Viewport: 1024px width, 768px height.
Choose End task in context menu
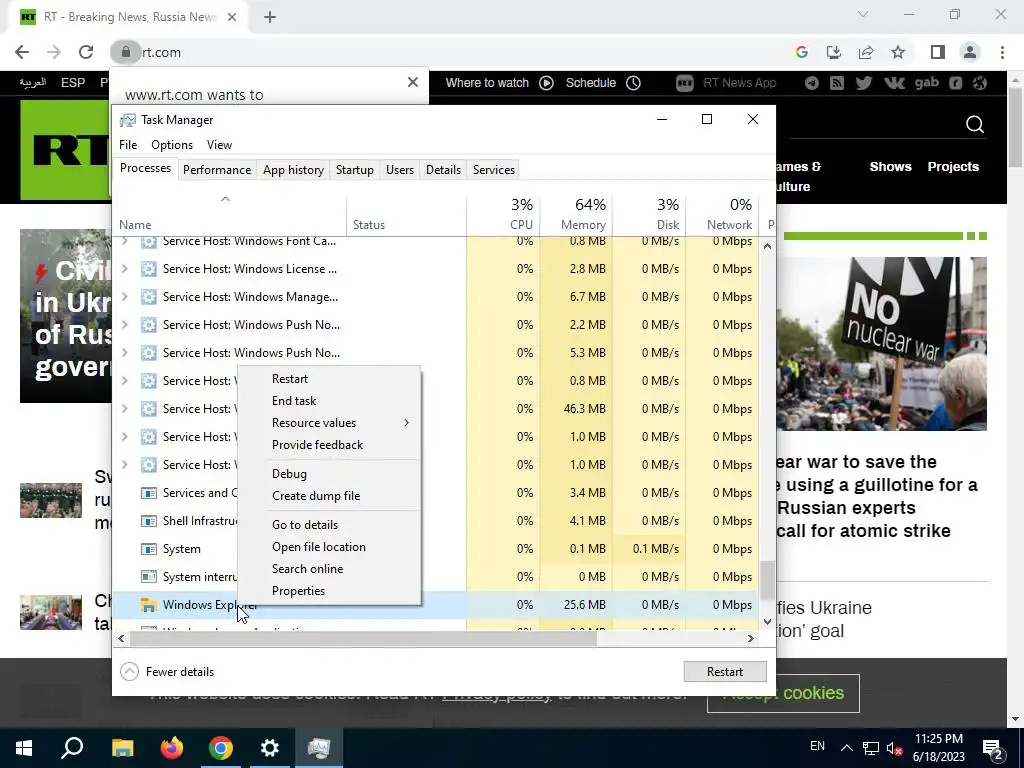tap(330, 400)
